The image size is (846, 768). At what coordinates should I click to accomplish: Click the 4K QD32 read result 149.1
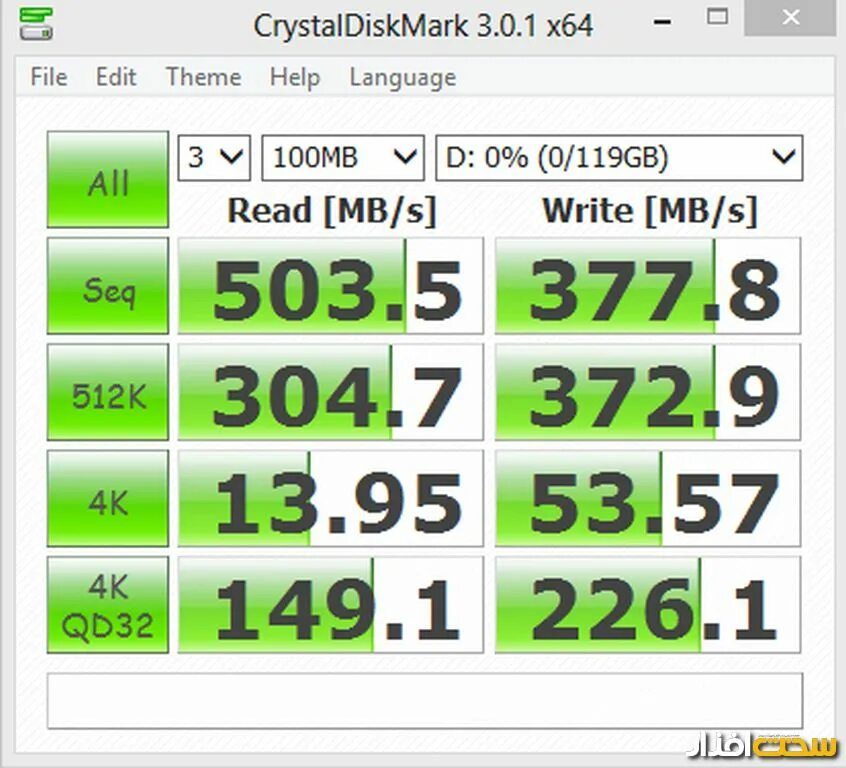click(331, 605)
